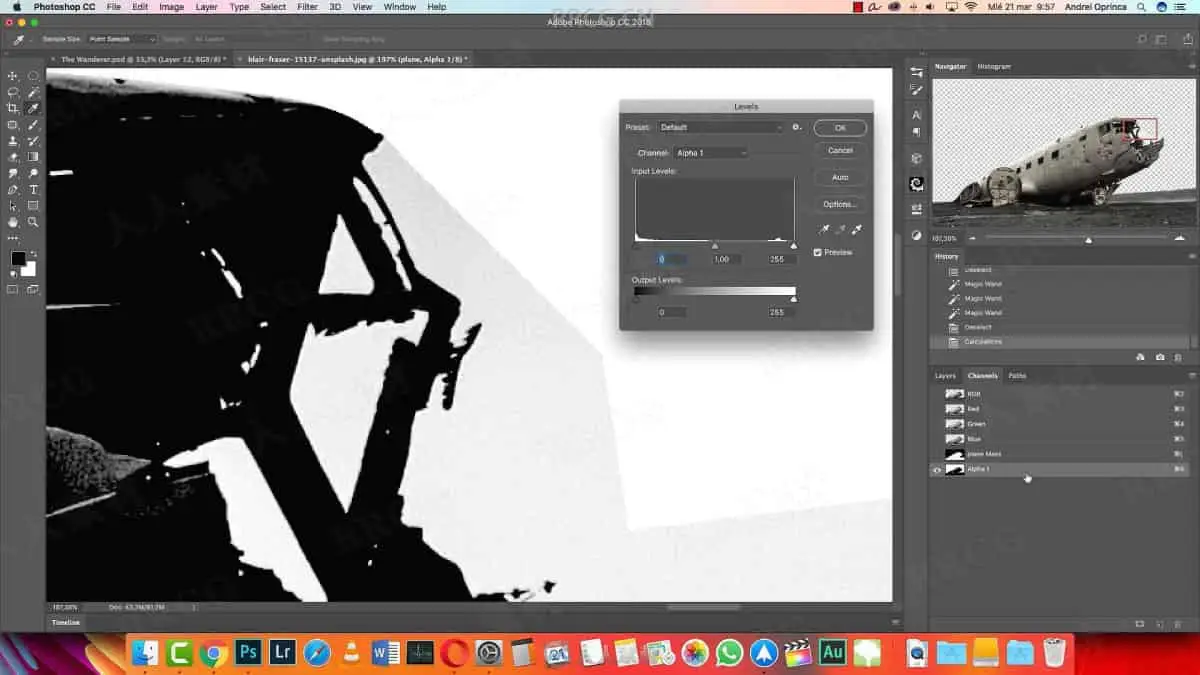Switch to the Paths tab
The image size is (1200, 675).
point(1017,376)
